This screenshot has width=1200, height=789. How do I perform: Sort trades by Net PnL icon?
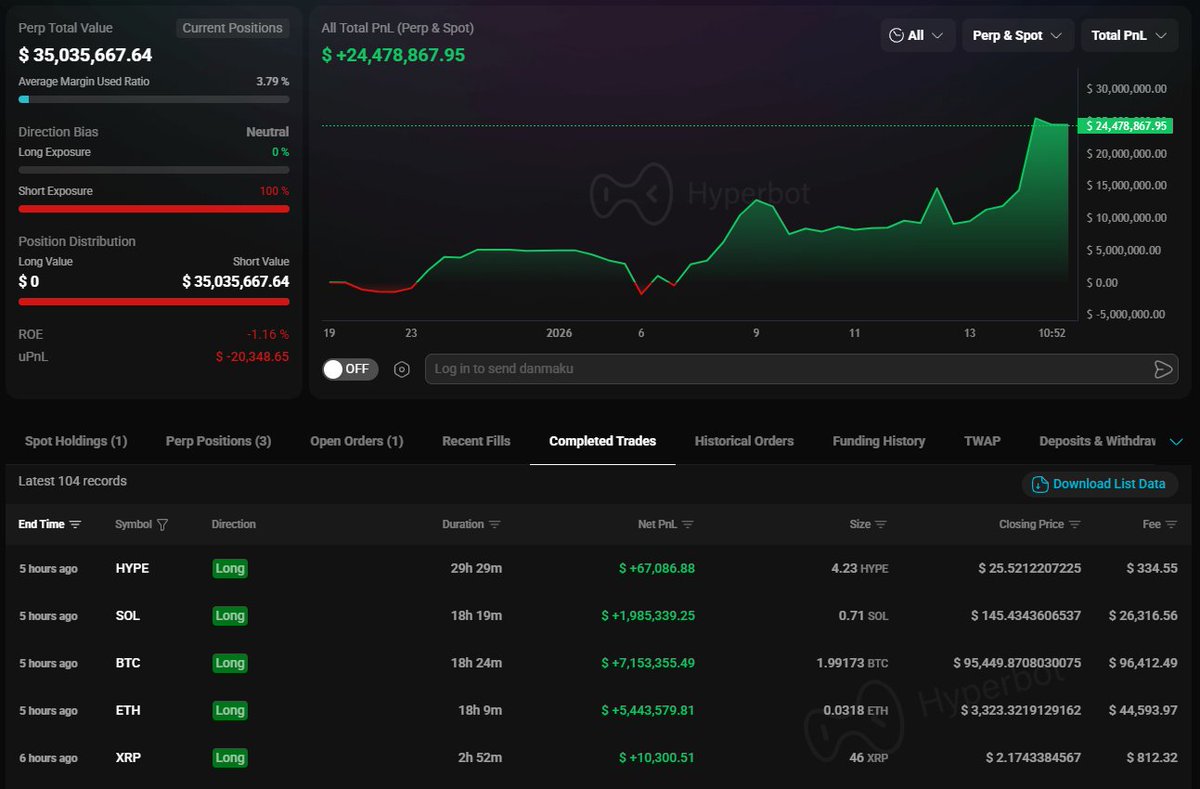coord(688,524)
